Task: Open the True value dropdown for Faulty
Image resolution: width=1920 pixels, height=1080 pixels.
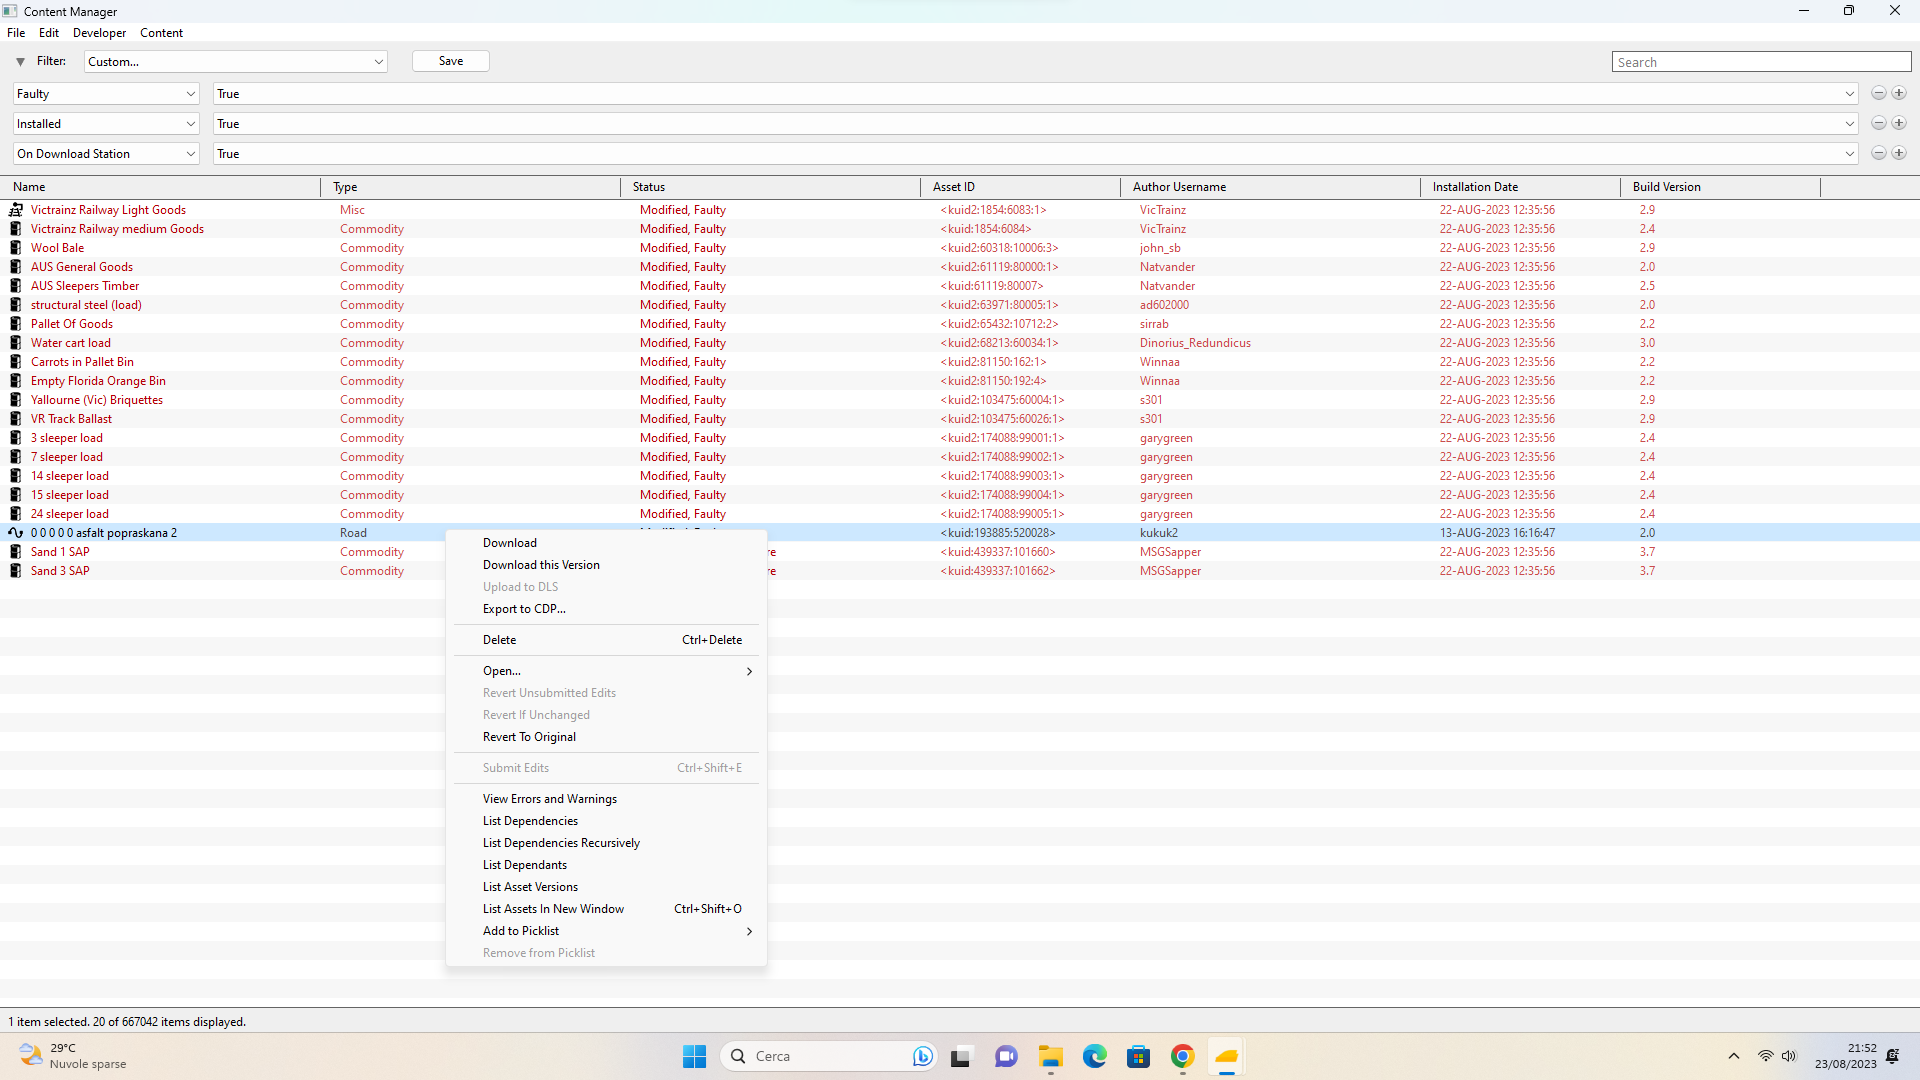Action: (x=1036, y=94)
